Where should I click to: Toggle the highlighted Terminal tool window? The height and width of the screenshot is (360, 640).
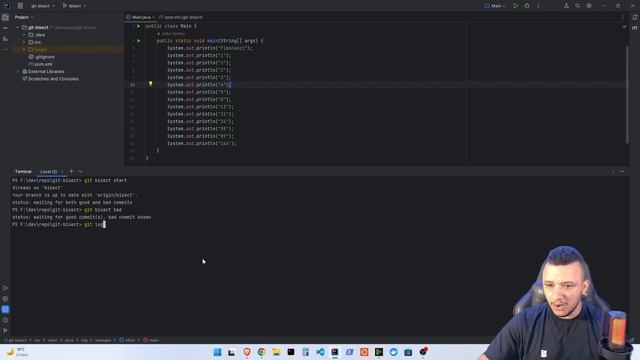[5, 309]
